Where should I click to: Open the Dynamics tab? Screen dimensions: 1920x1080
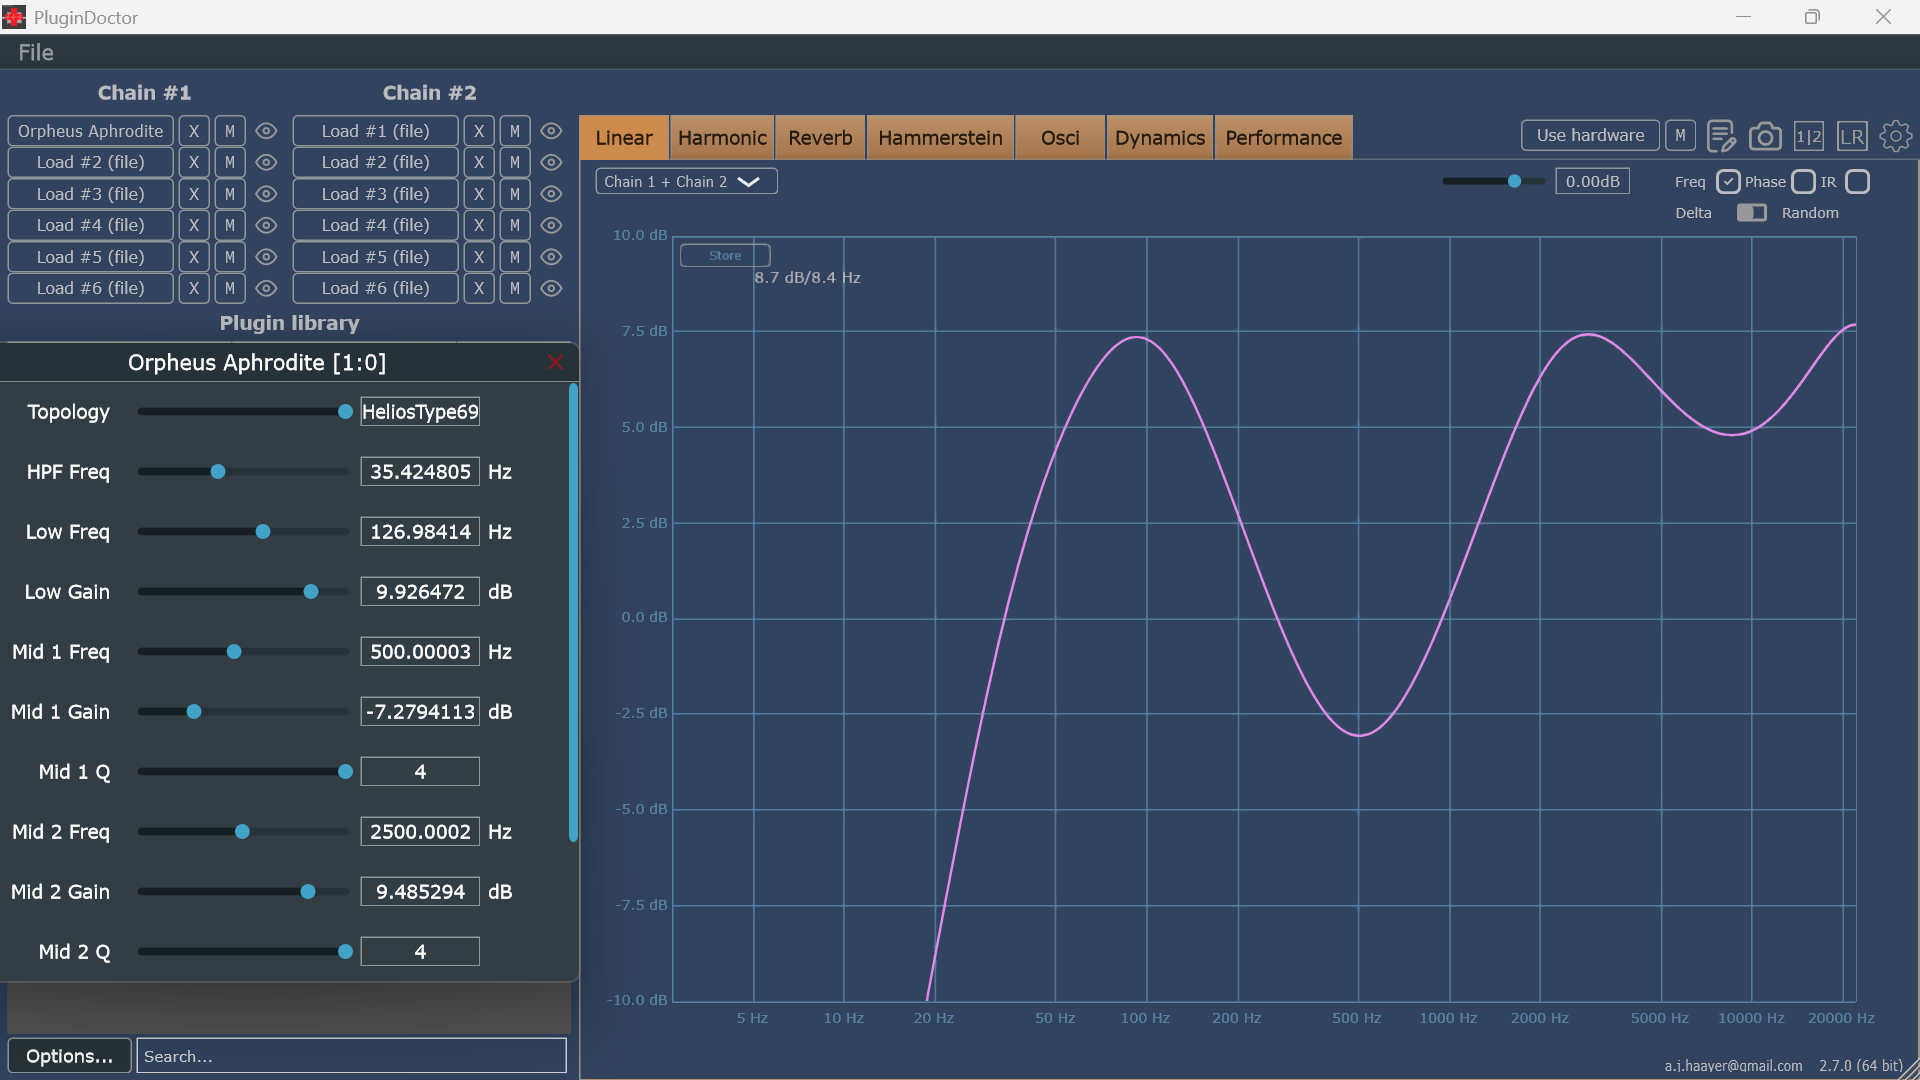[1160, 138]
